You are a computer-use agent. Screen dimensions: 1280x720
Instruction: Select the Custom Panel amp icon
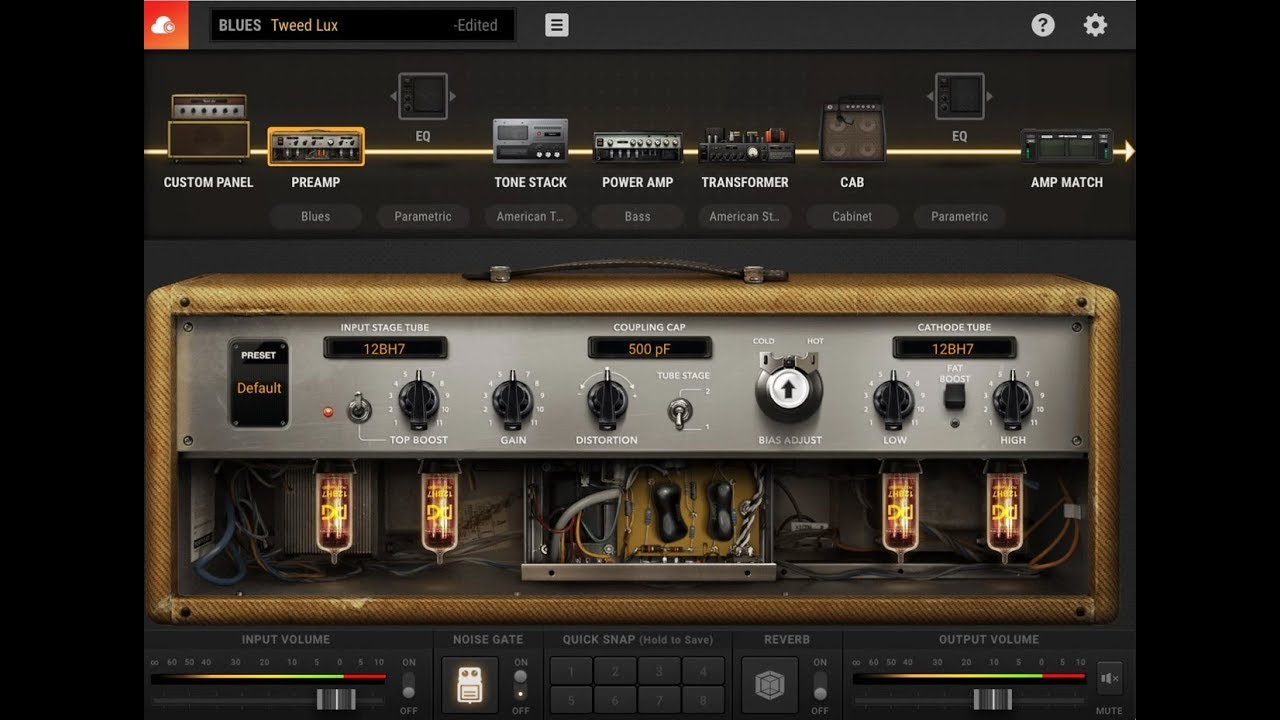tap(208, 128)
